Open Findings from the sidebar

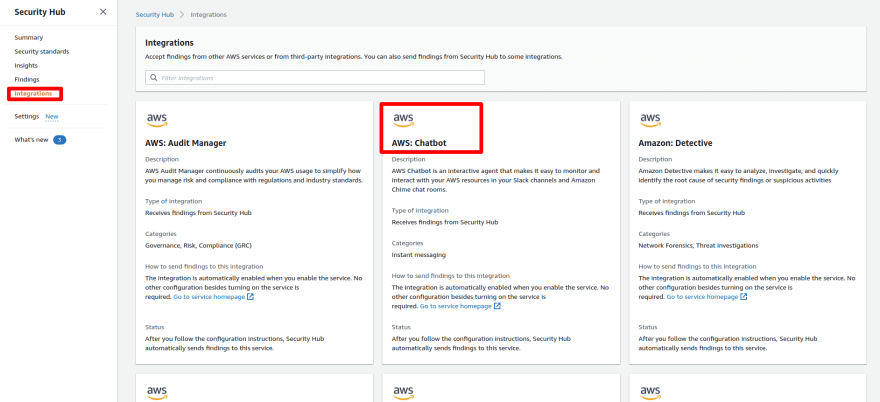(x=27, y=80)
